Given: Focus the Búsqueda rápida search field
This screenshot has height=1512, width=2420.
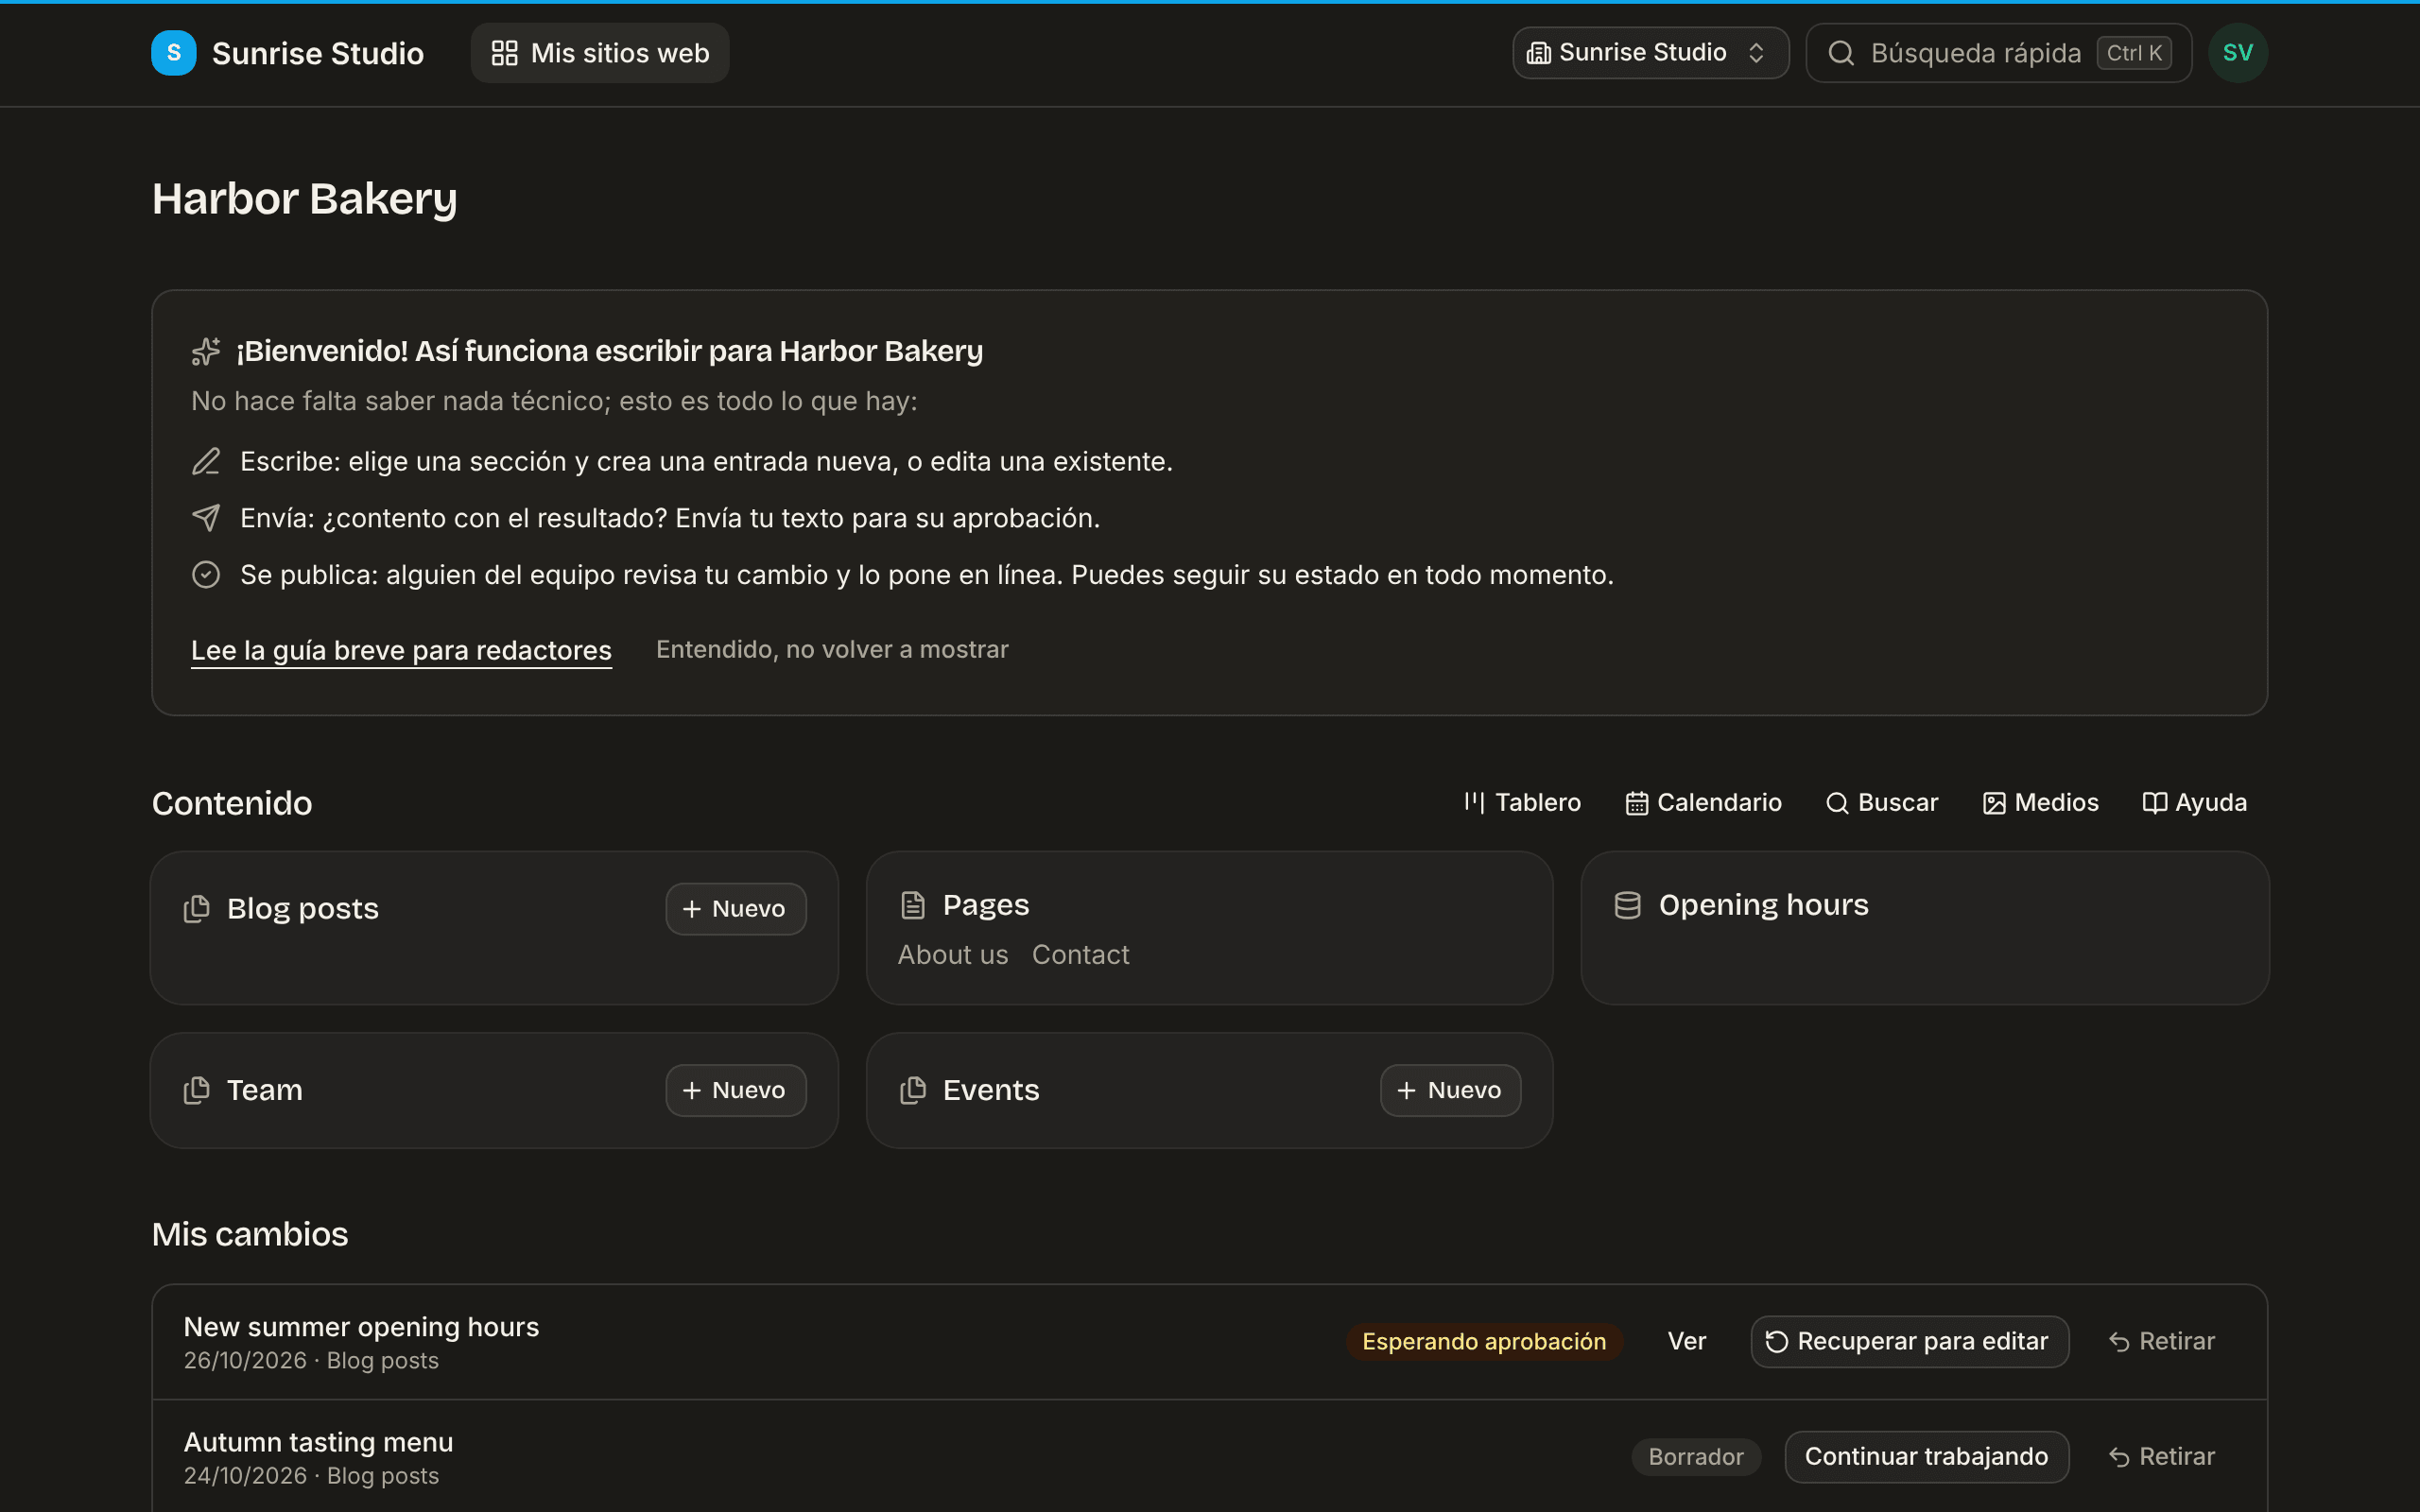Looking at the screenshot, I should 1998,53.
